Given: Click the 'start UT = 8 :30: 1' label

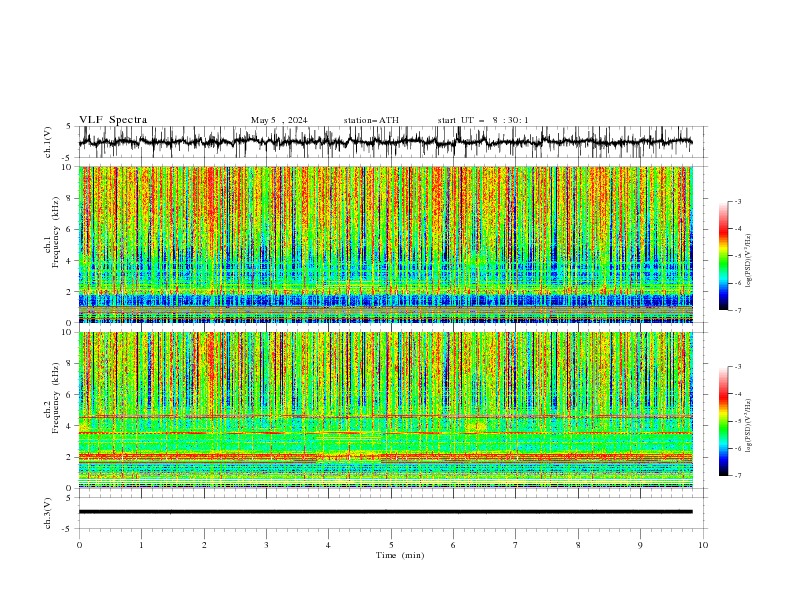Looking at the screenshot, I should pos(483,120).
